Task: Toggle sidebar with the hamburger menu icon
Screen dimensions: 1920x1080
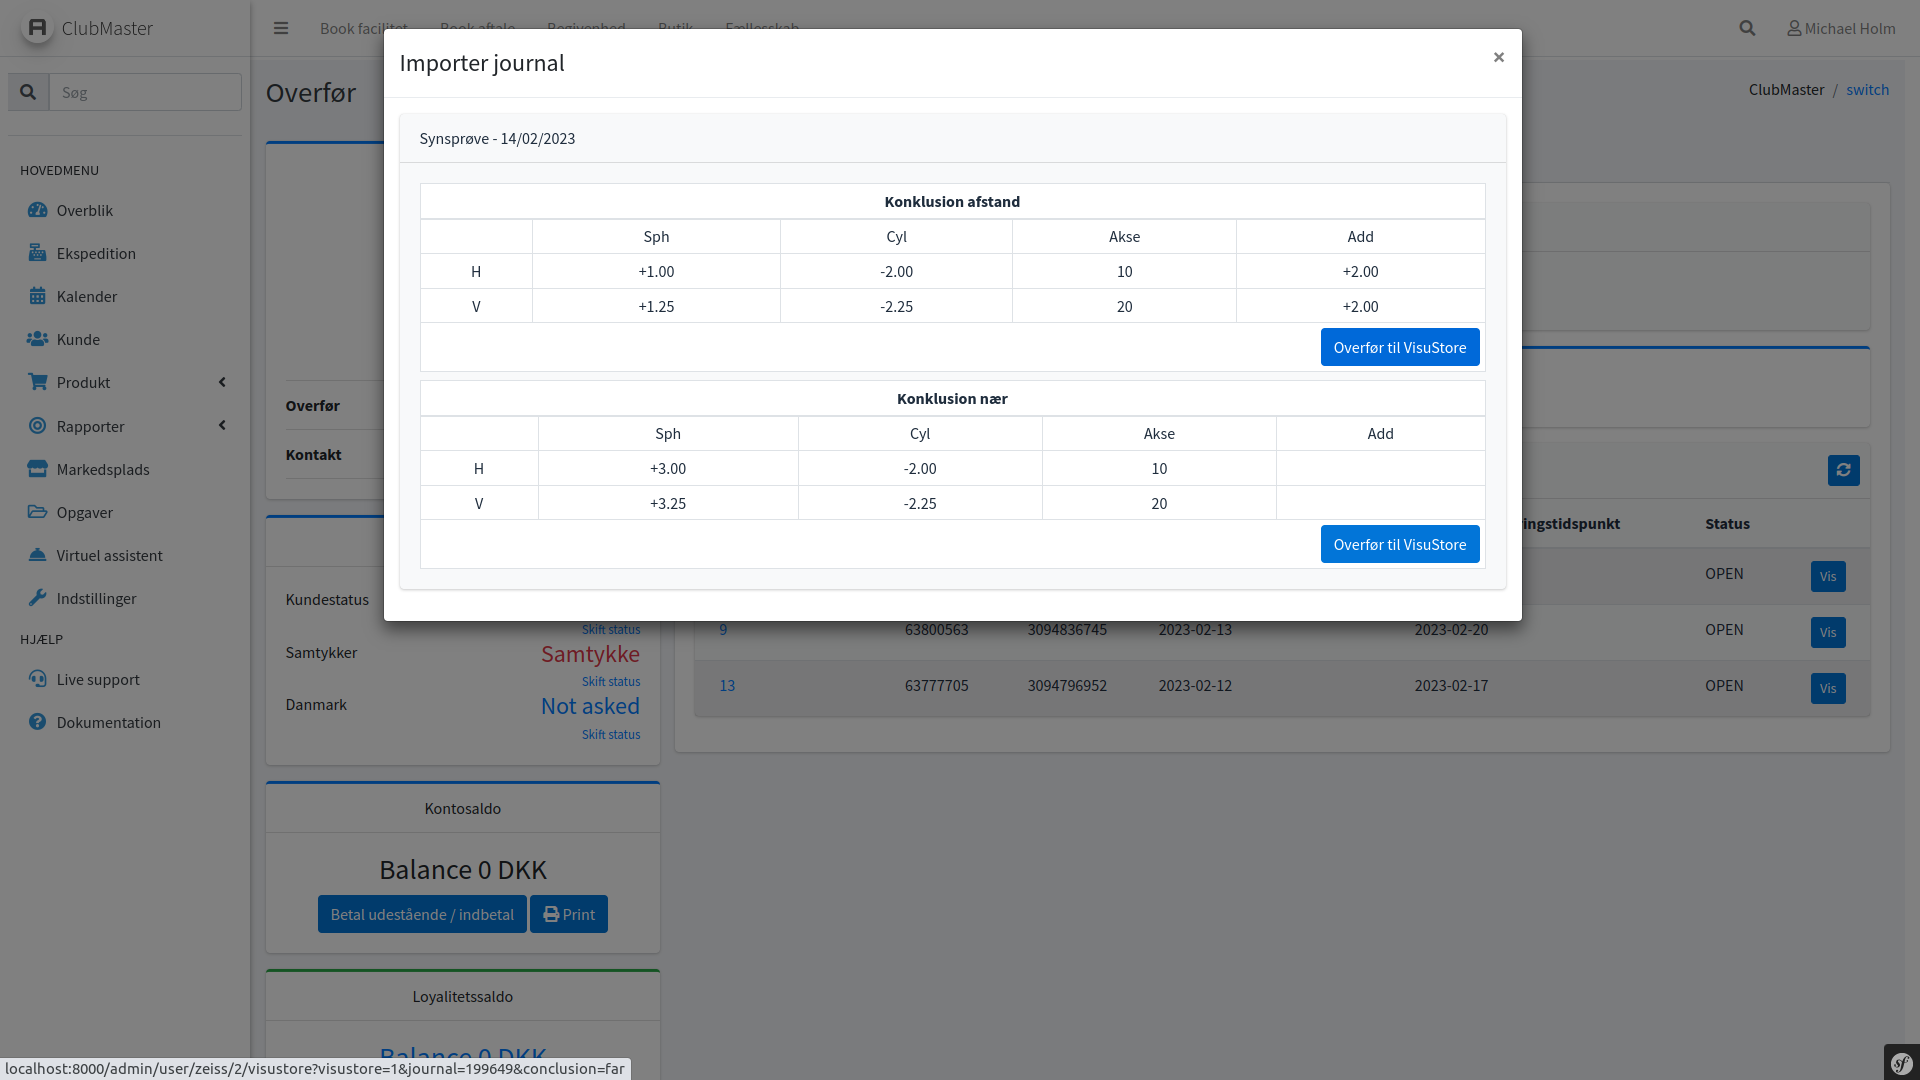Action: click(281, 28)
